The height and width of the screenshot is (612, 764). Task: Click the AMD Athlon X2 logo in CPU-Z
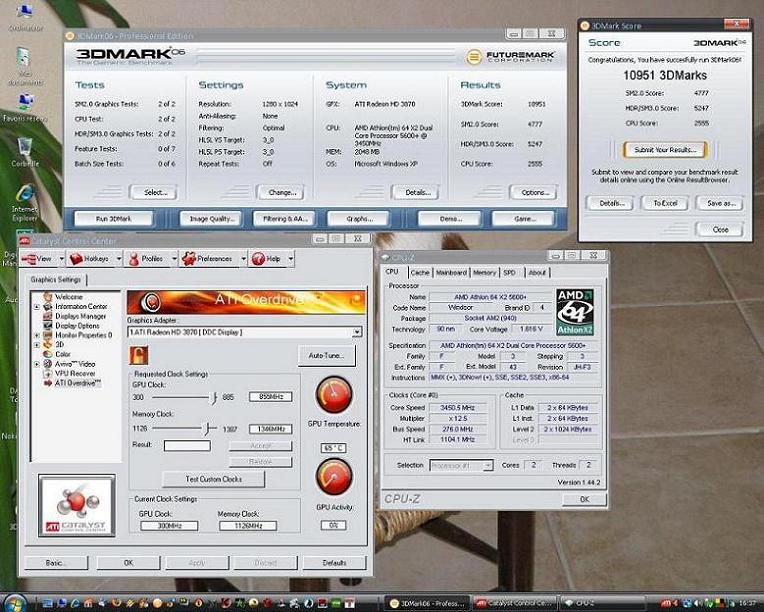(x=575, y=312)
